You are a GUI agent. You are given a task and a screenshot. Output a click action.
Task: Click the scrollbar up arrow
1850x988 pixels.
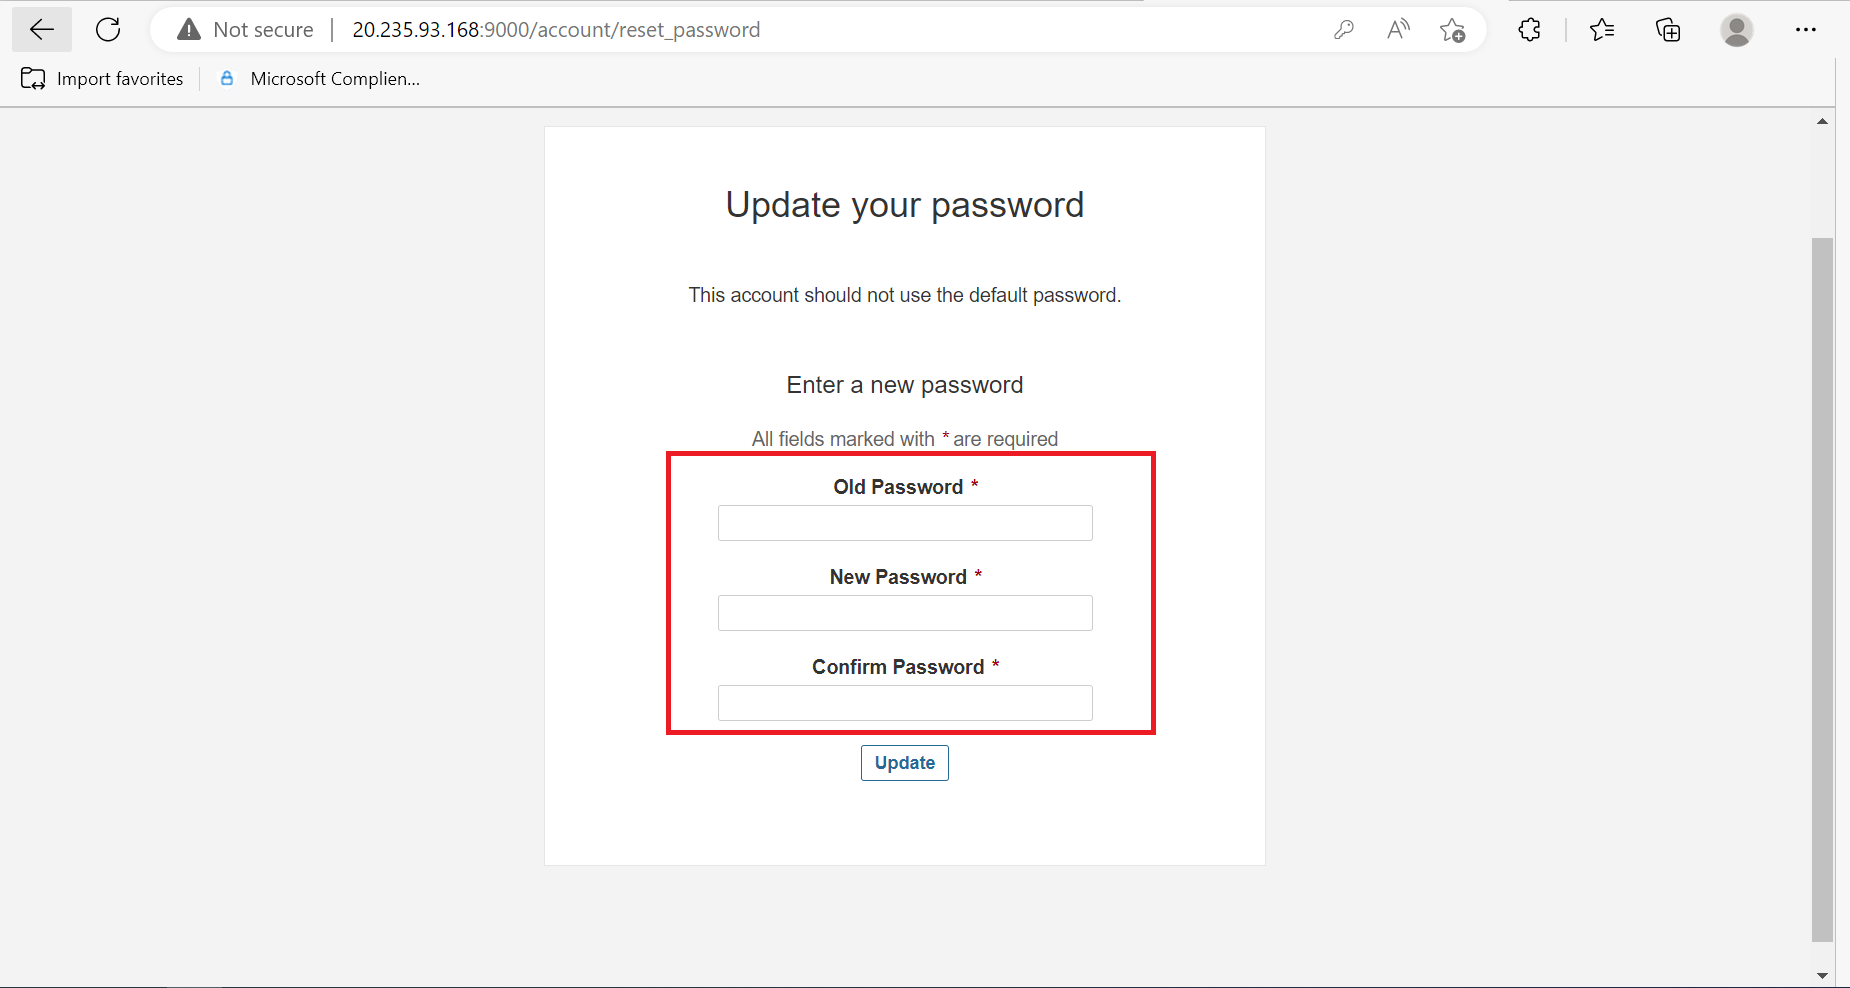(x=1823, y=120)
